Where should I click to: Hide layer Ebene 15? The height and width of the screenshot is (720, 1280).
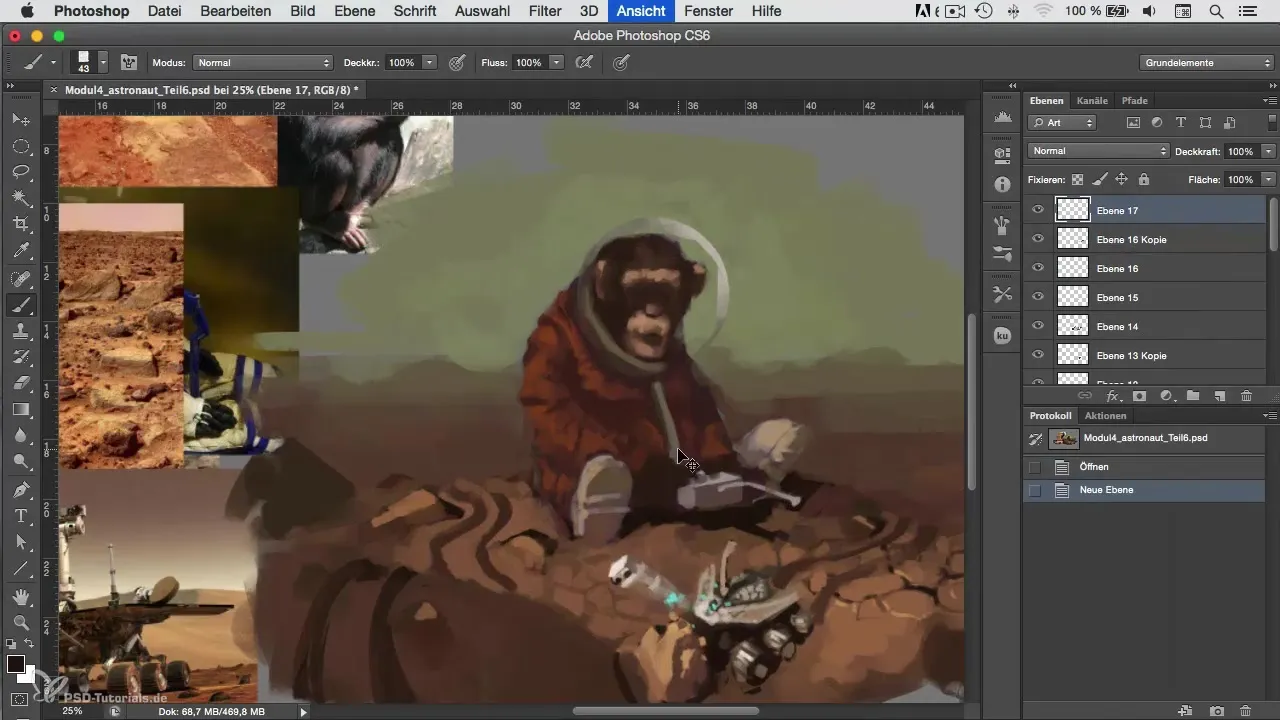(x=1038, y=297)
